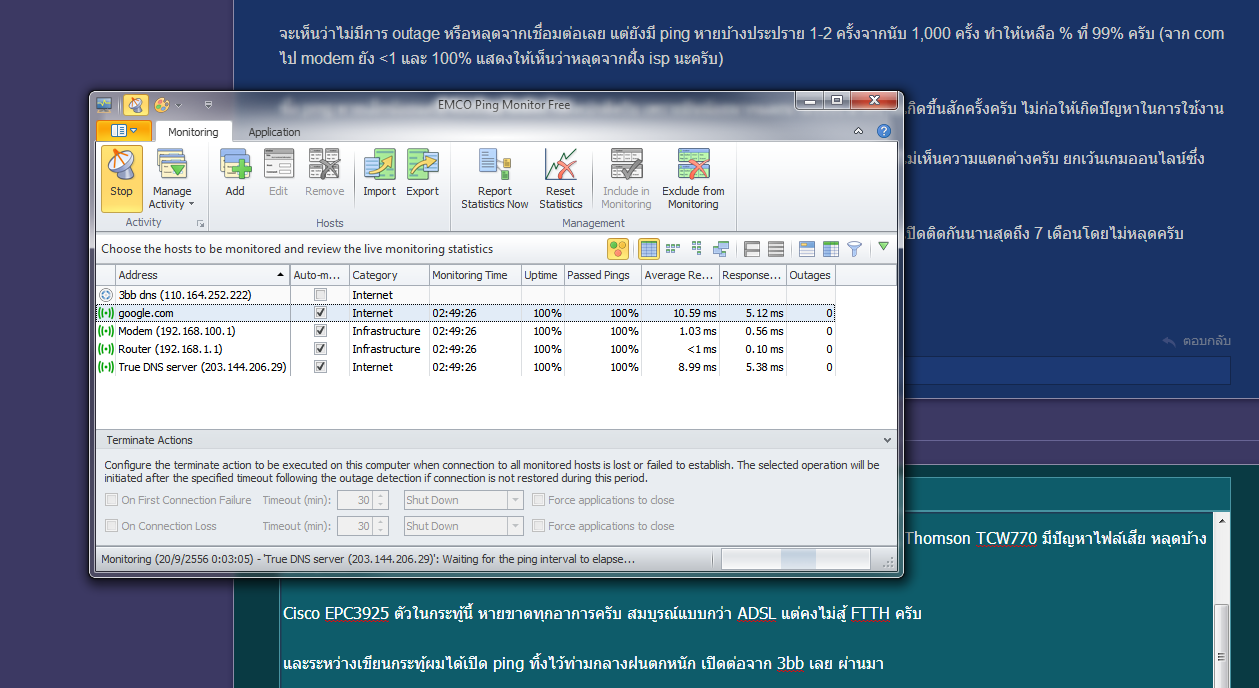Collapse the ribbon with the up chevron

tap(858, 131)
